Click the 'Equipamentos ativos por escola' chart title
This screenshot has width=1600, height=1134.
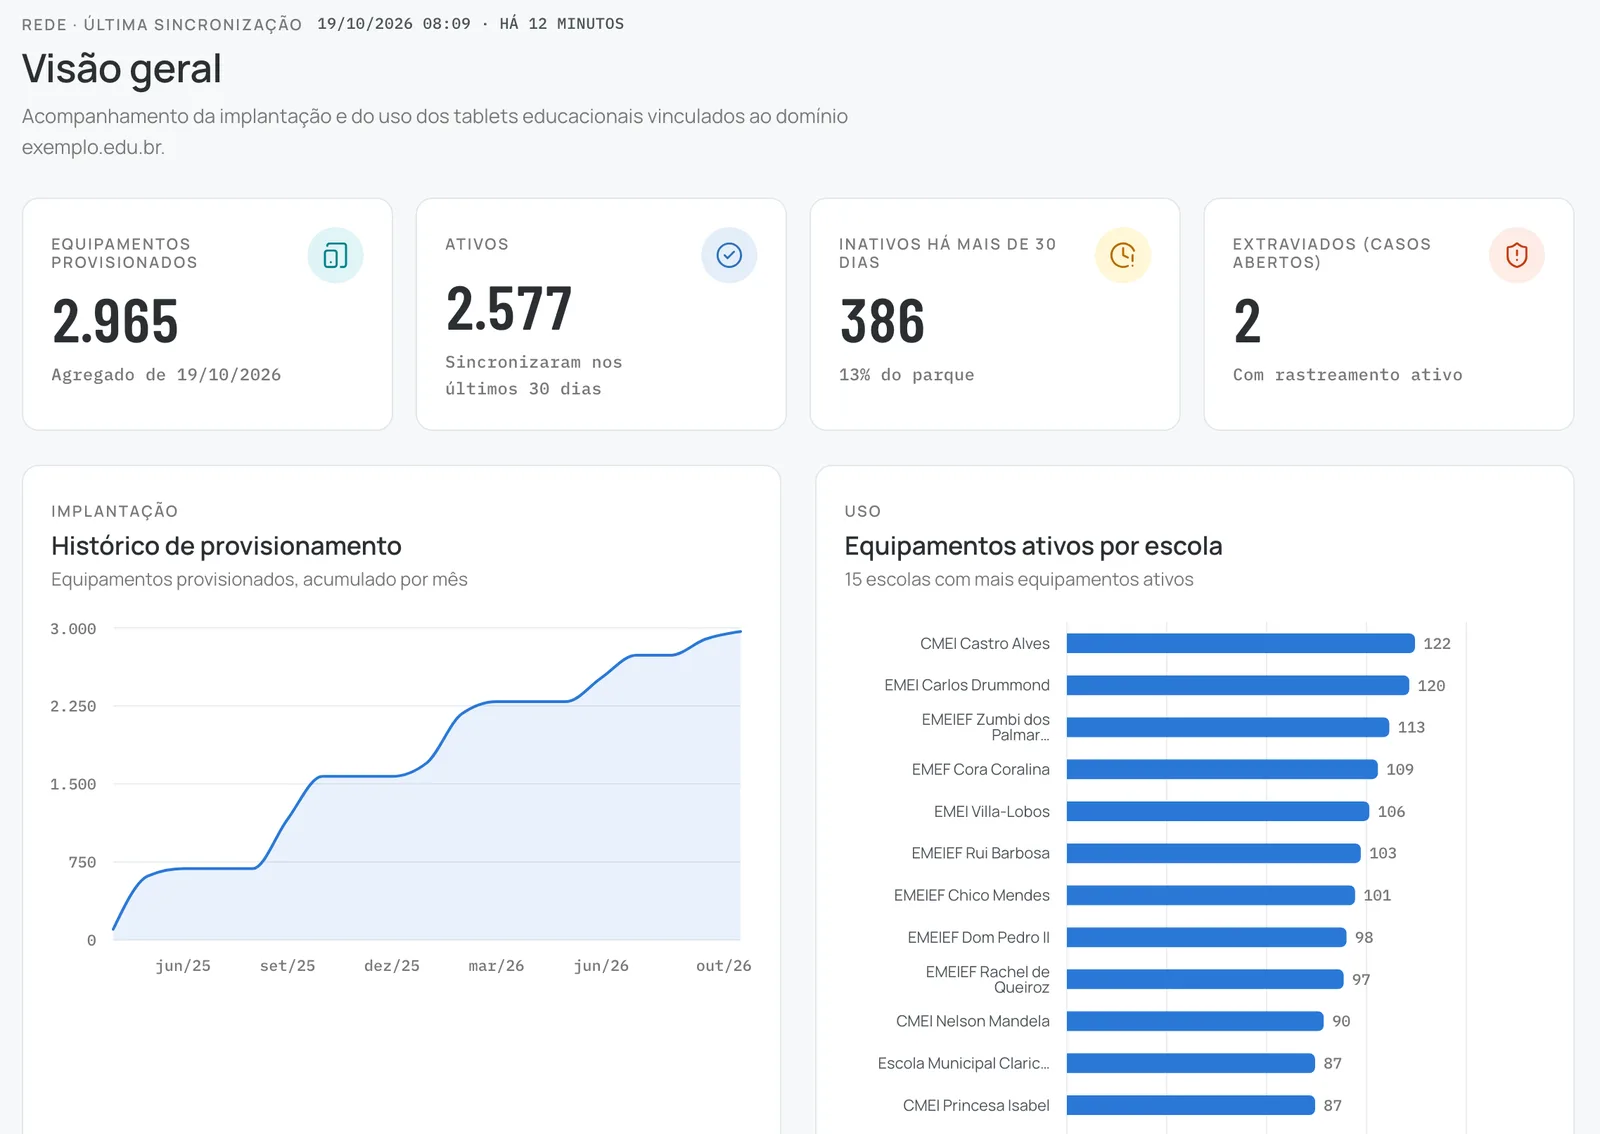point(1033,546)
